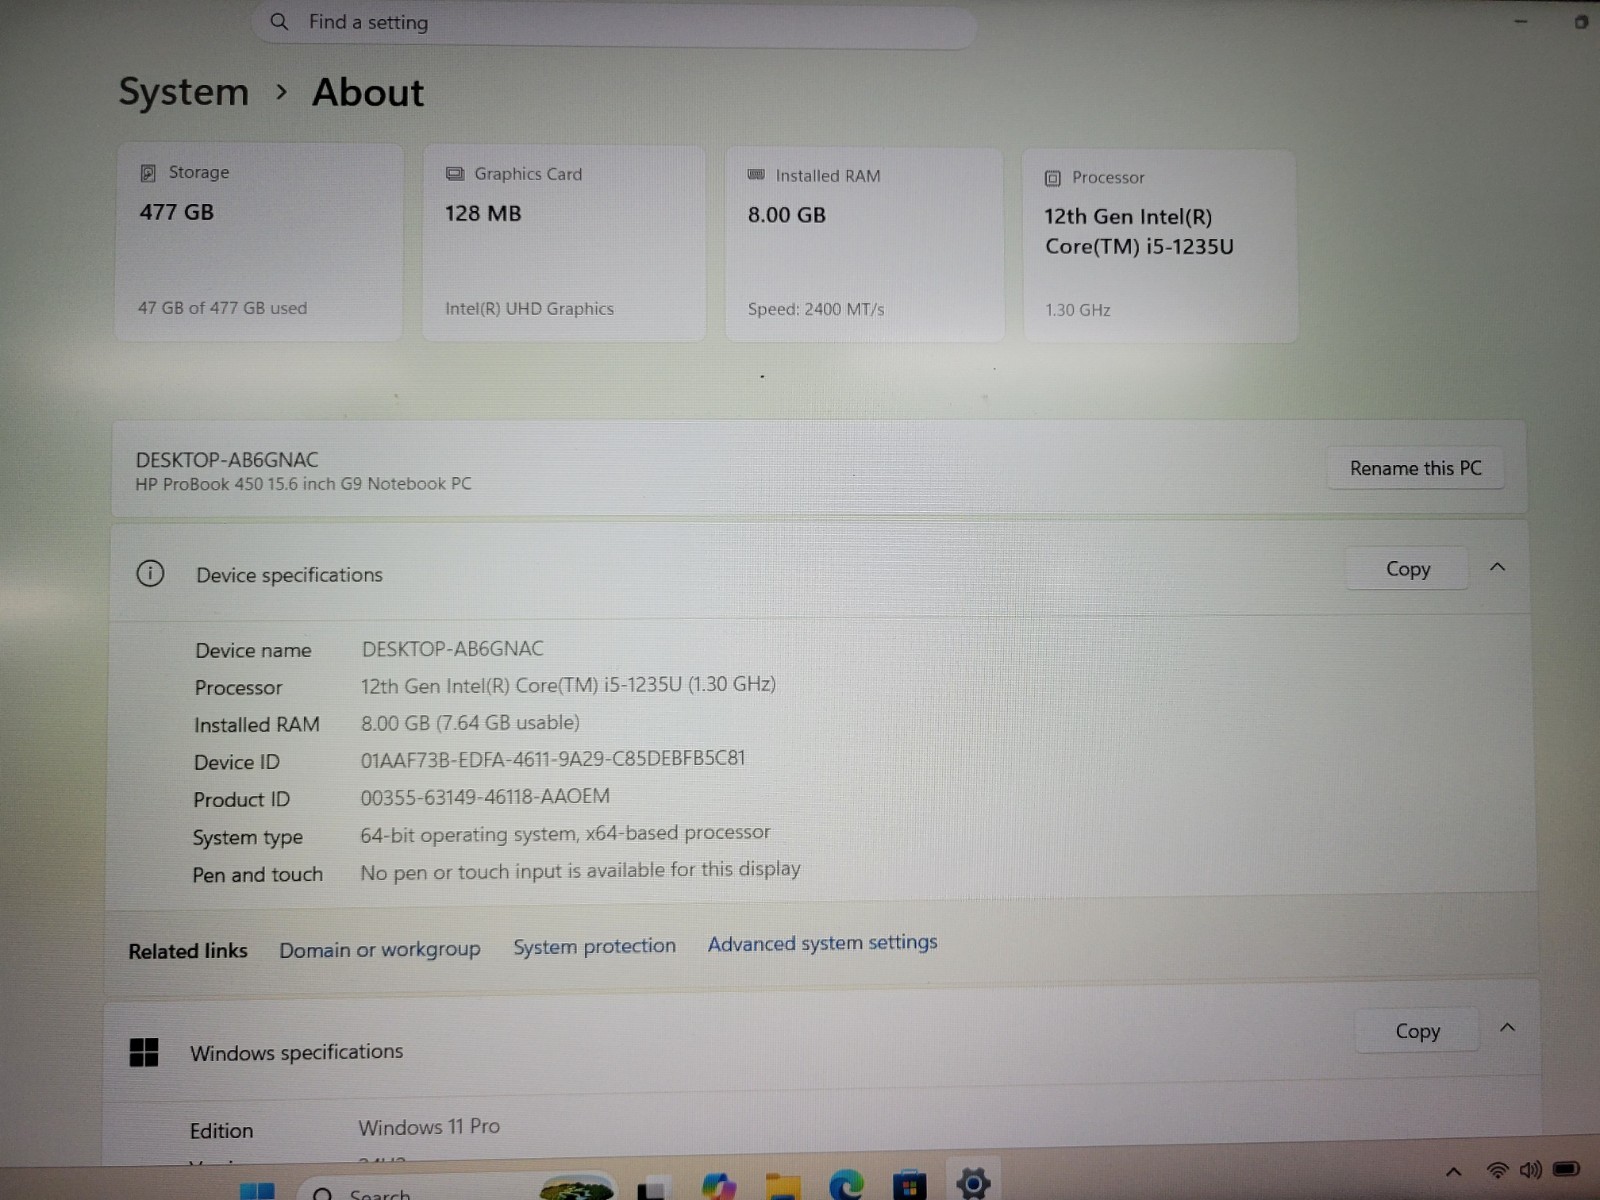Open Task View from the taskbar

pyautogui.click(x=653, y=1189)
